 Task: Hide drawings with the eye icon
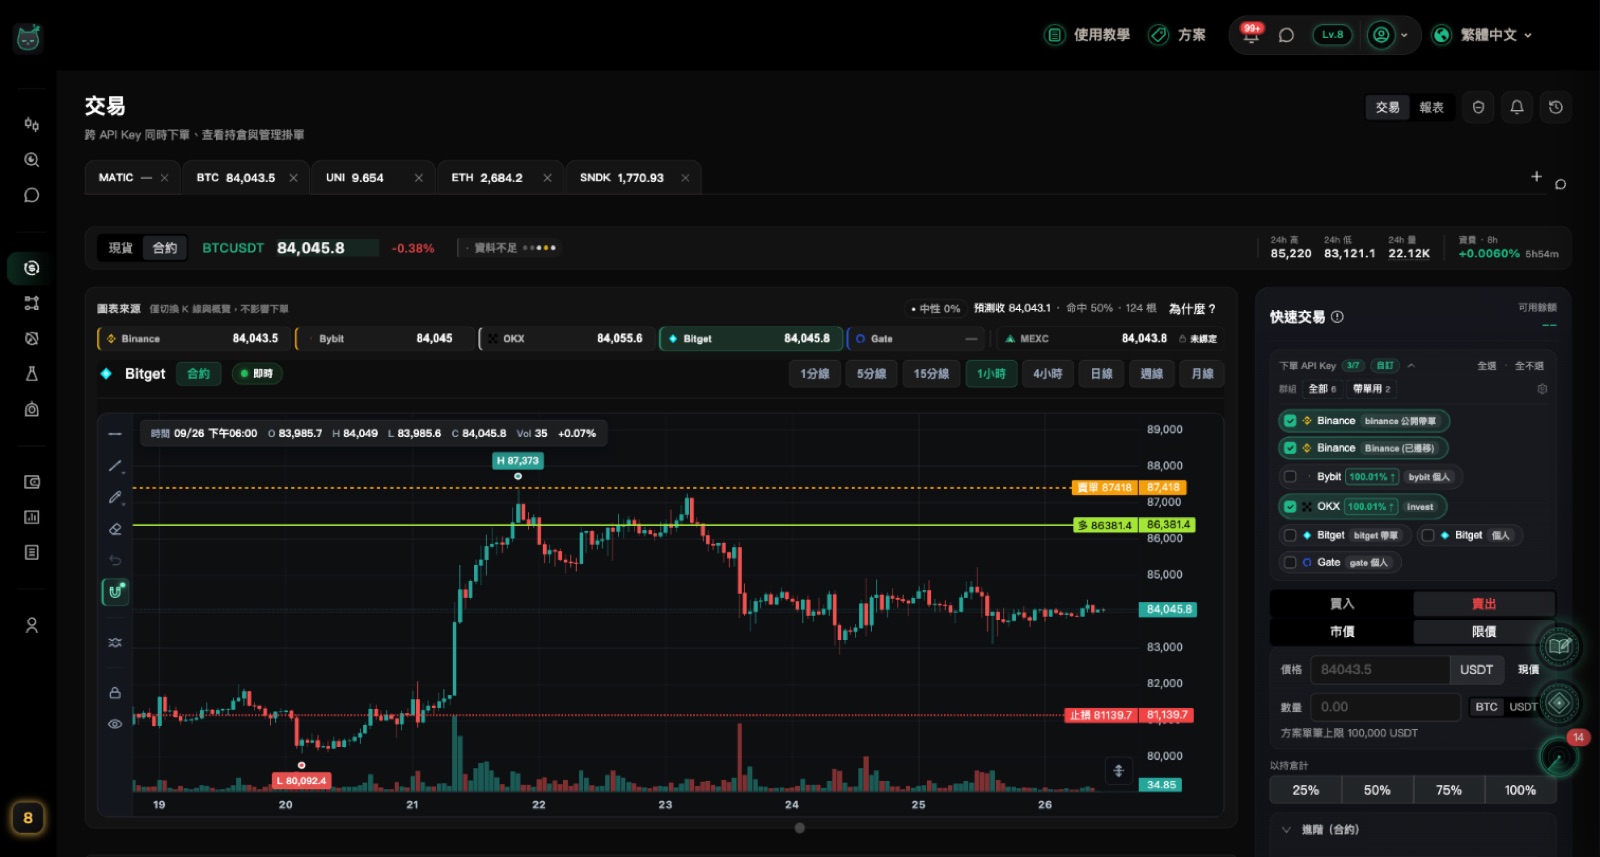coord(115,723)
